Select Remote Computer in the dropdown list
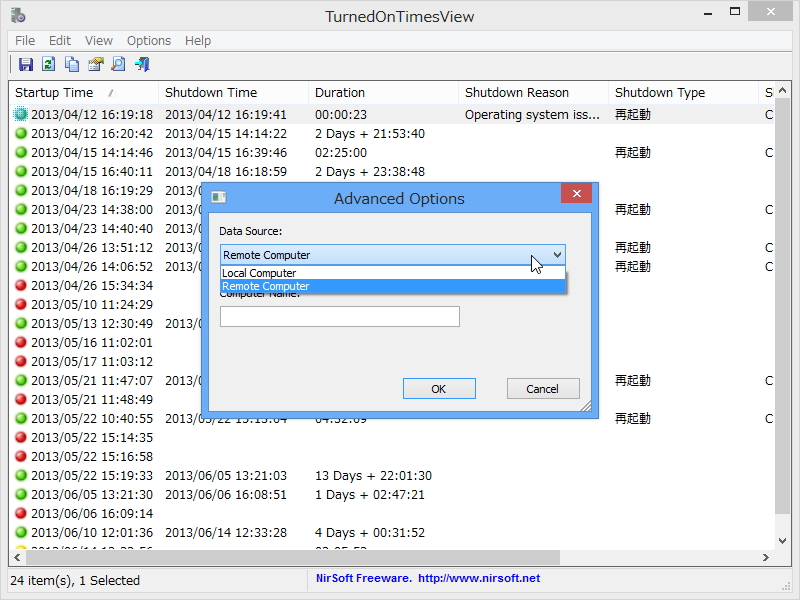Image resolution: width=800 pixels, height=600 pixels. point(393,286)
